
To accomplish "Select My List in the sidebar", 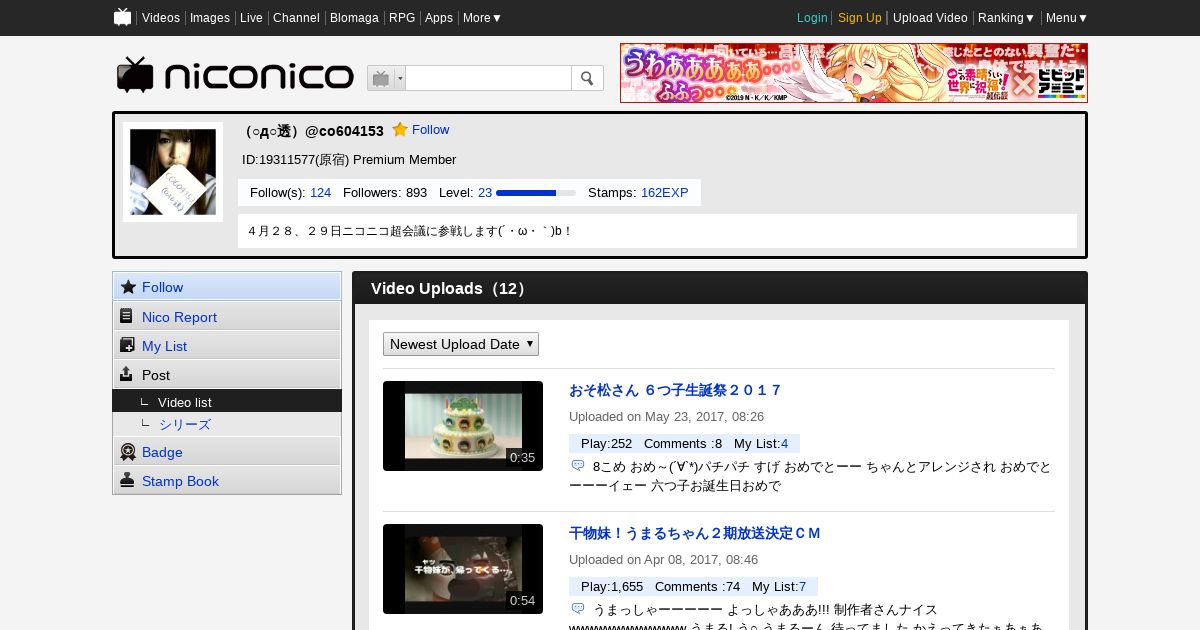I will pyautogui.click(x=227, y=345).
